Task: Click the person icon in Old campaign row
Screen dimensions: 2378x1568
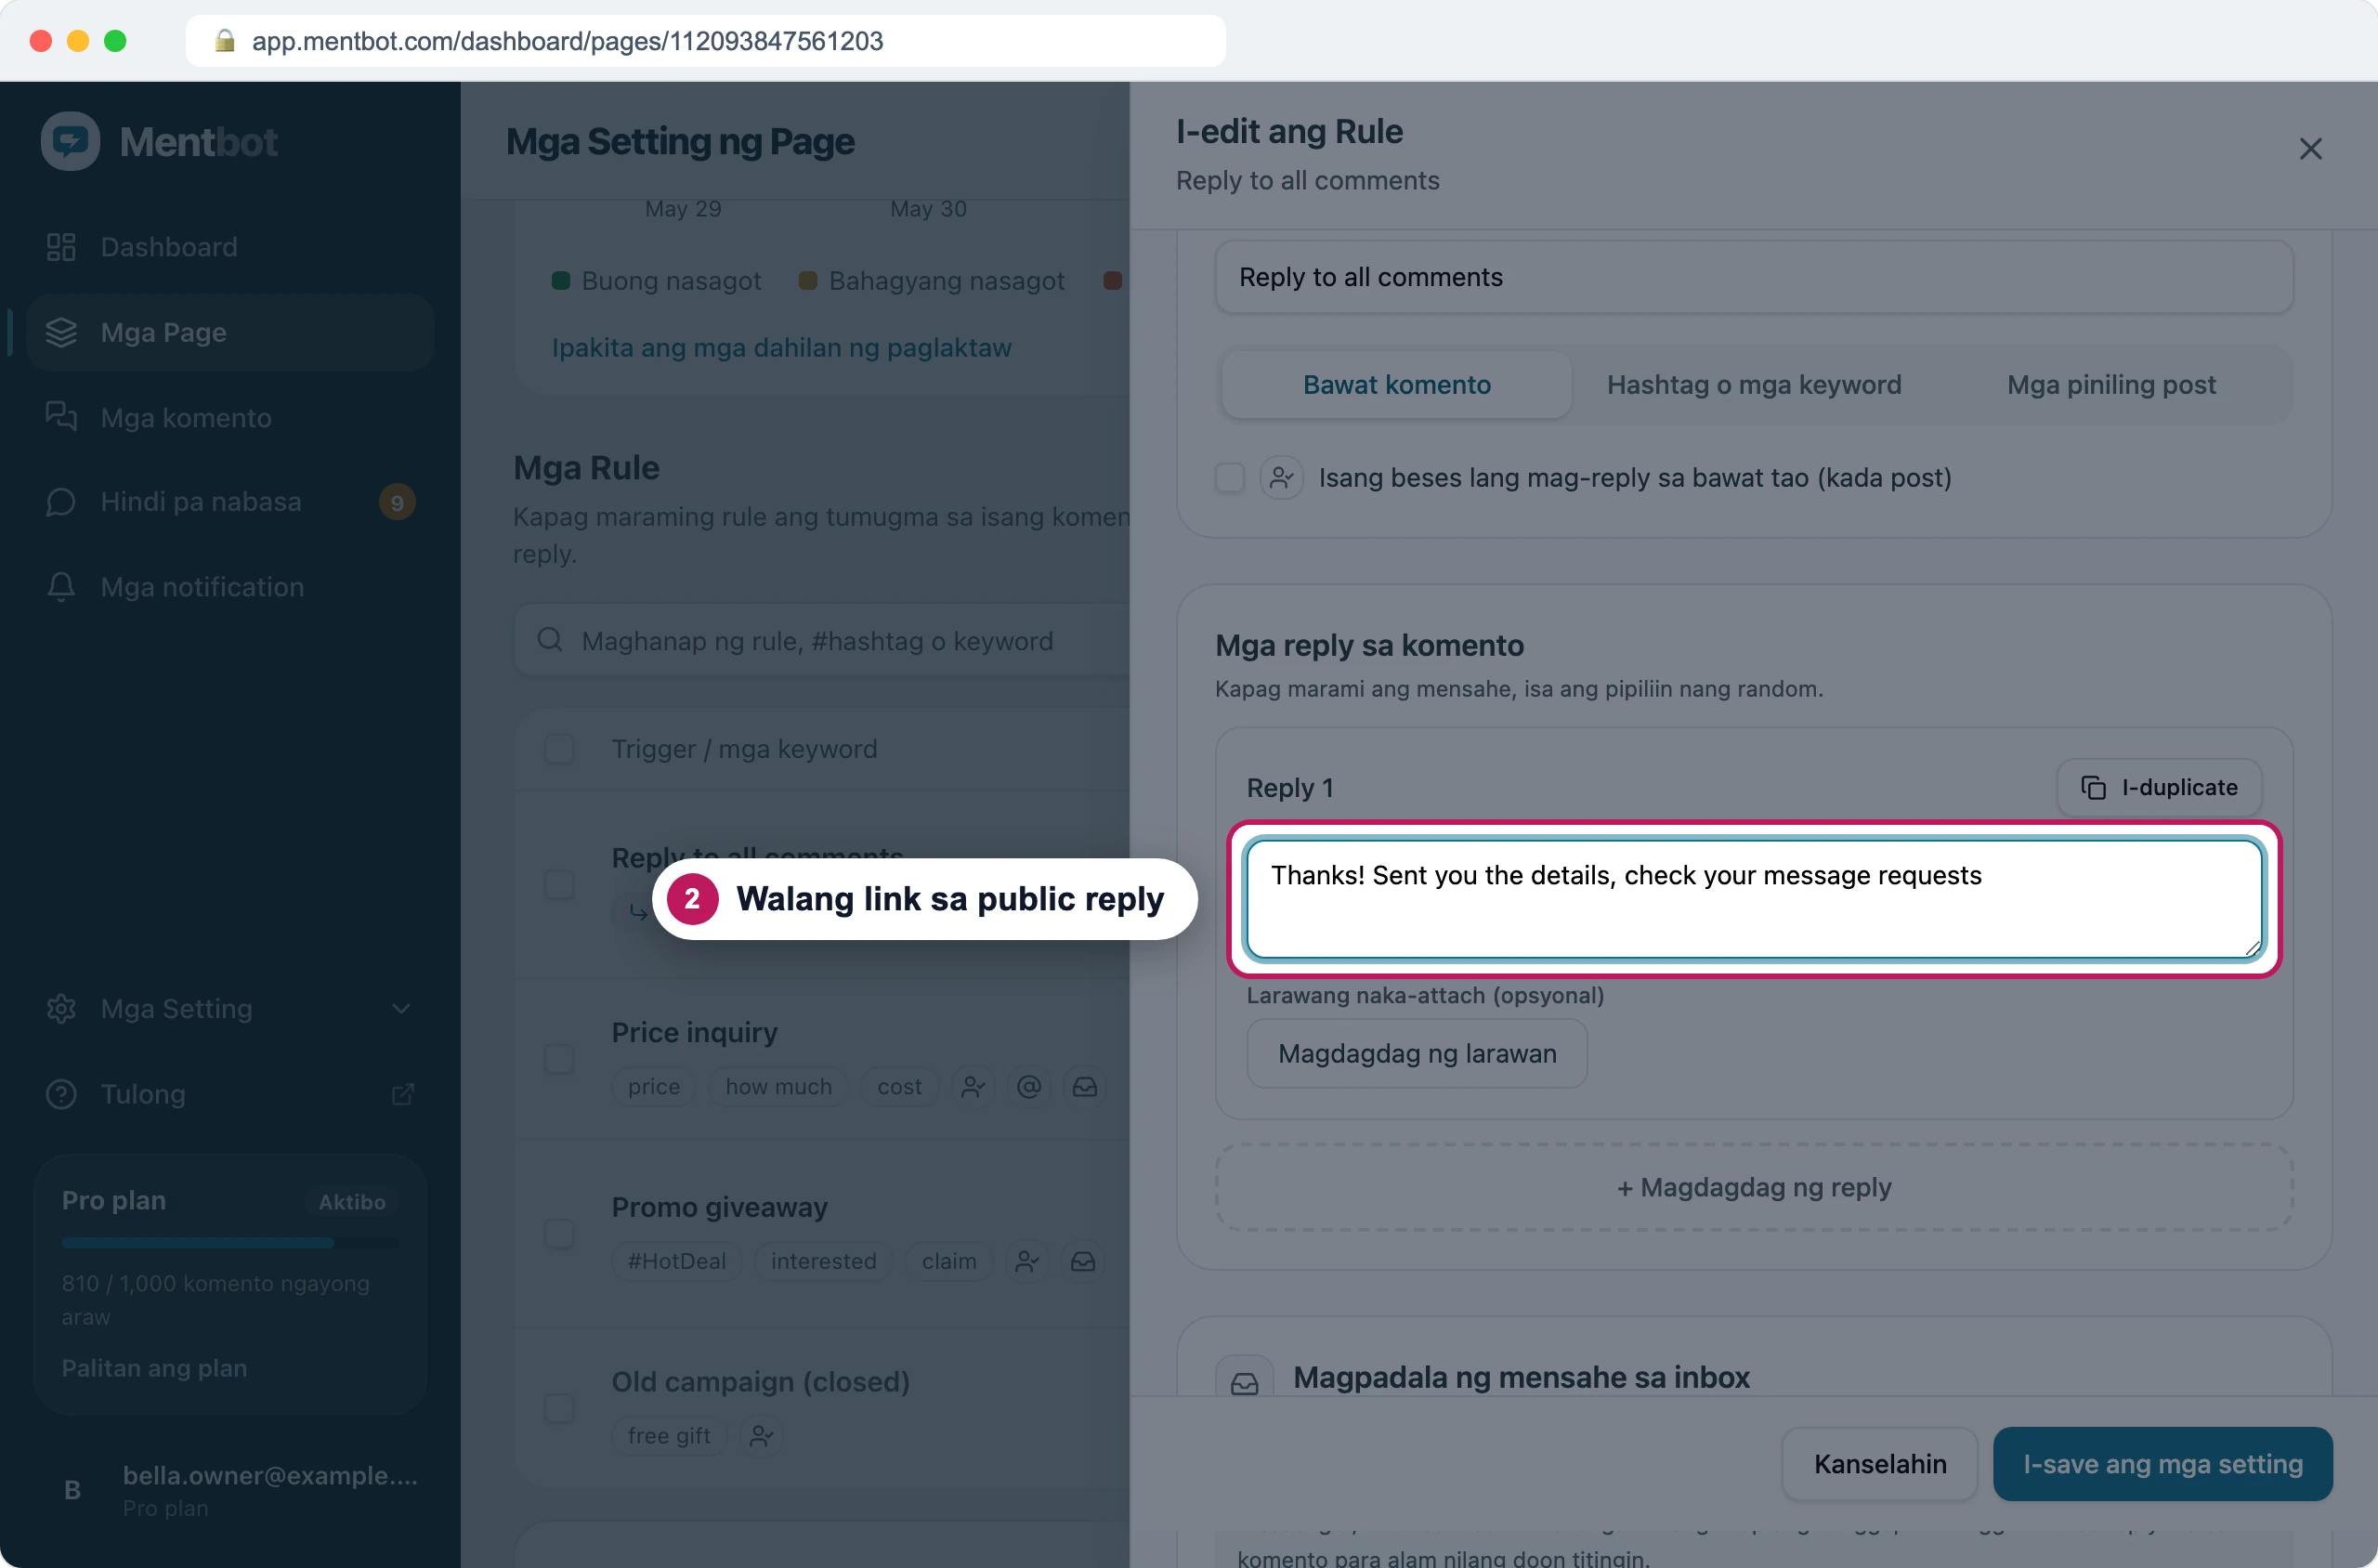Action: [761, 1436]
